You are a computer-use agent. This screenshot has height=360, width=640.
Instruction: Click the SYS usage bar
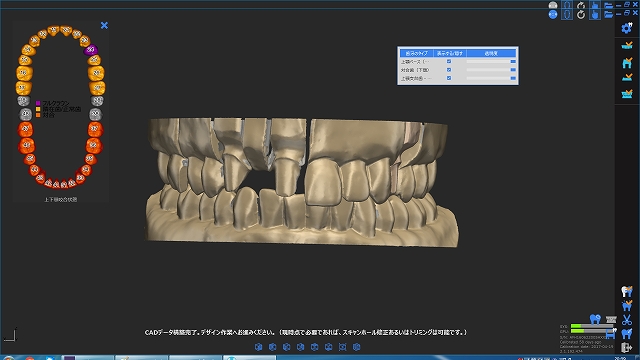click(x=593, y=326)
